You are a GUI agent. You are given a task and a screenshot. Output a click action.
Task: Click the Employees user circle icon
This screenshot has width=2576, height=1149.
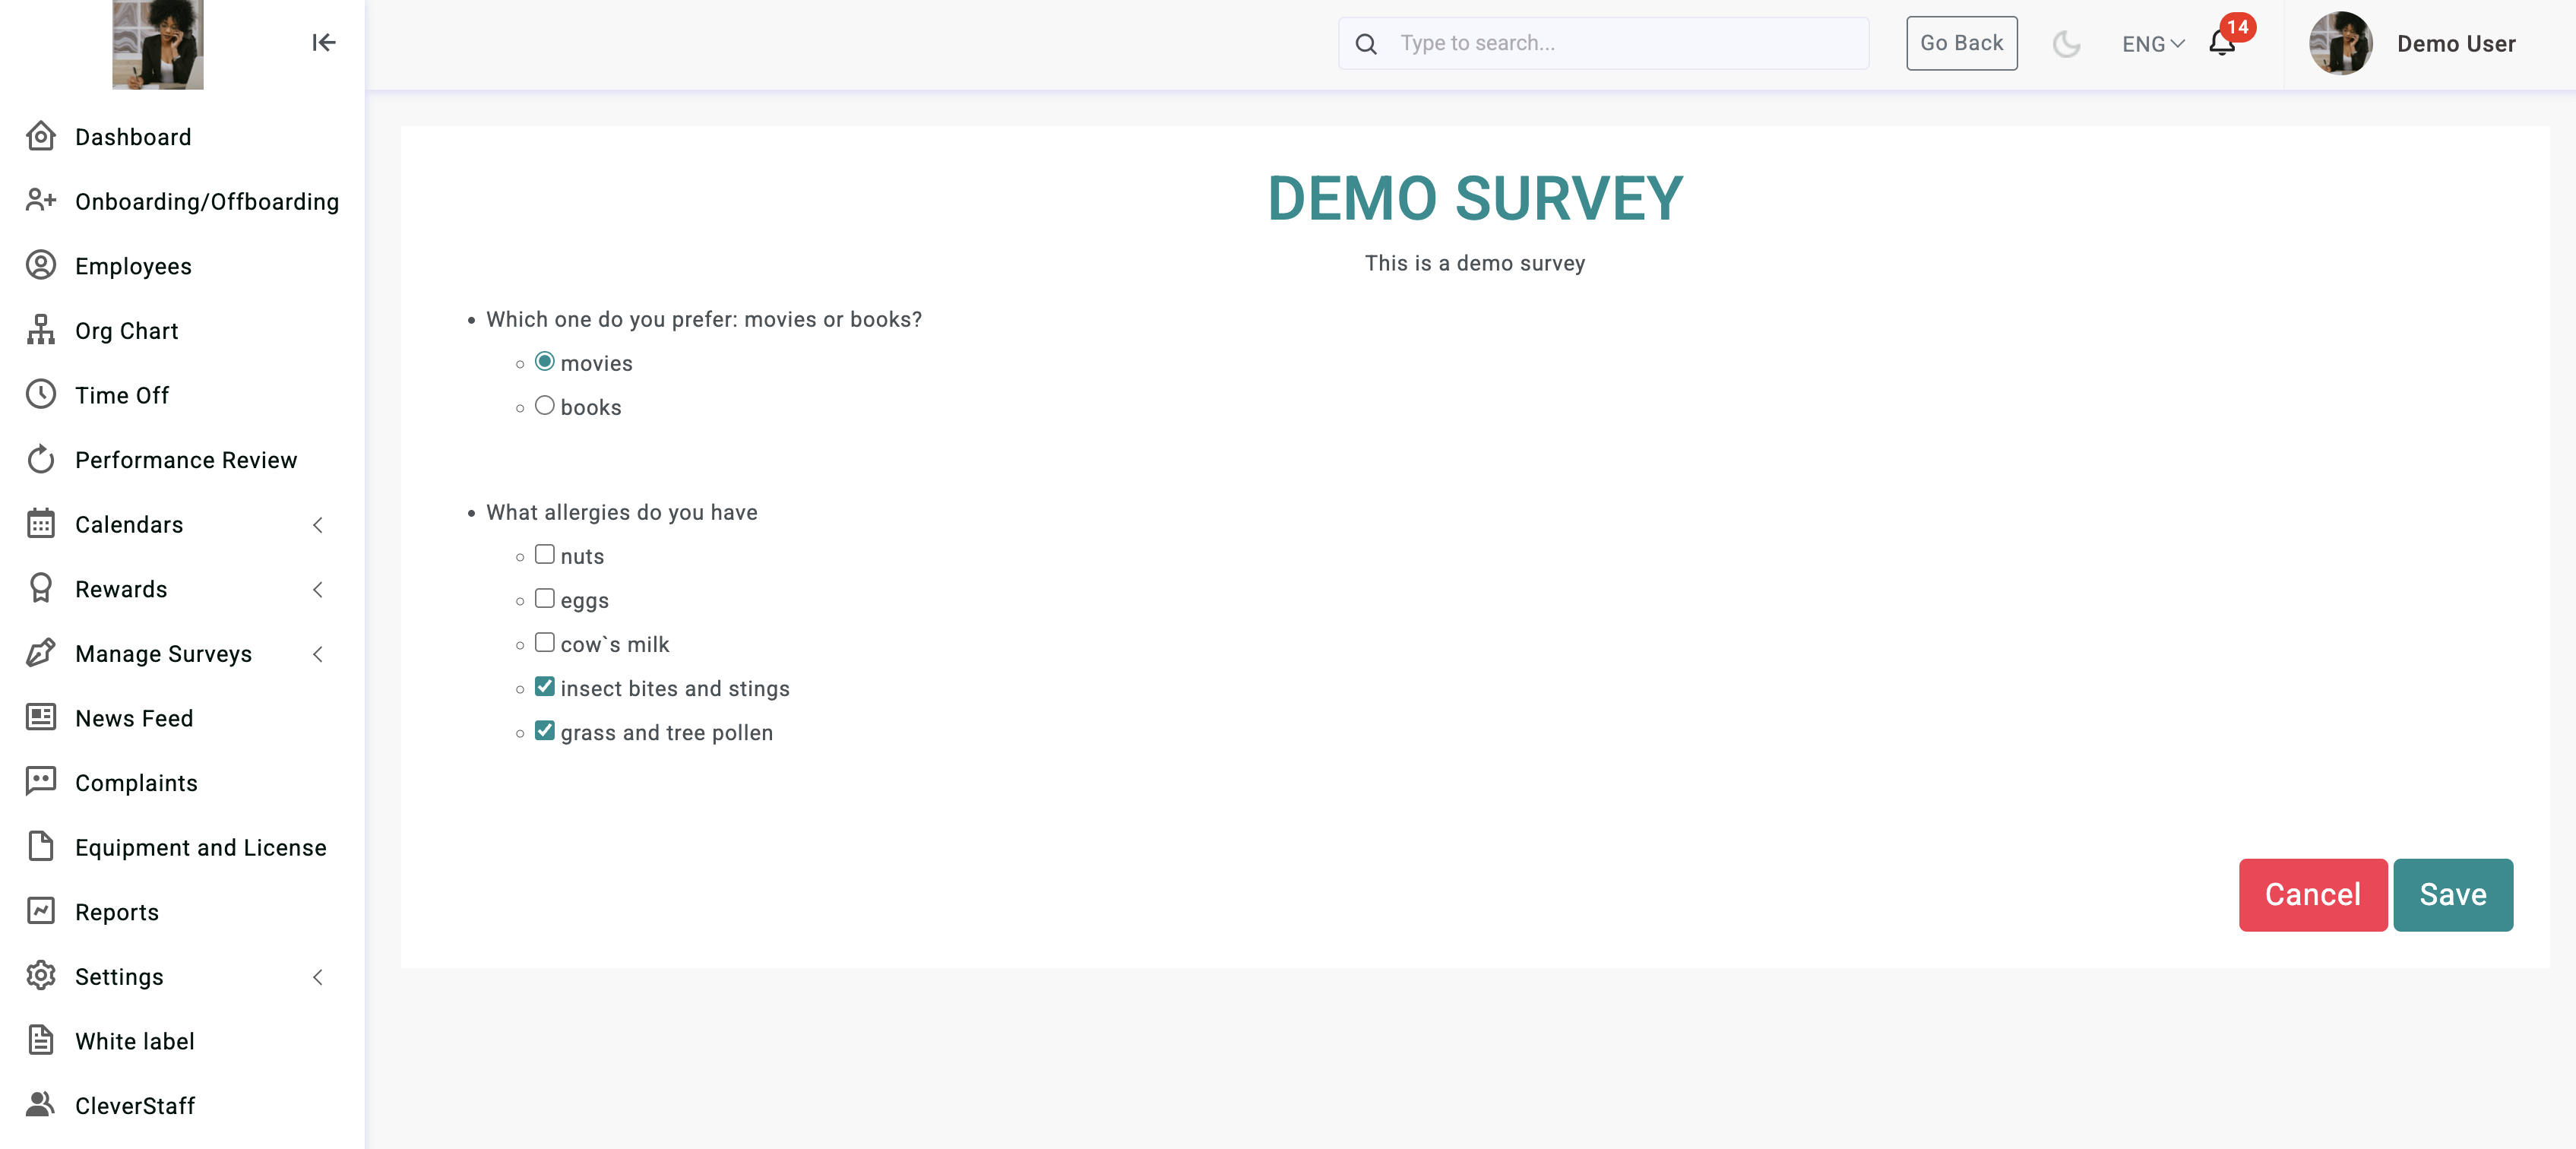[41, 266]
